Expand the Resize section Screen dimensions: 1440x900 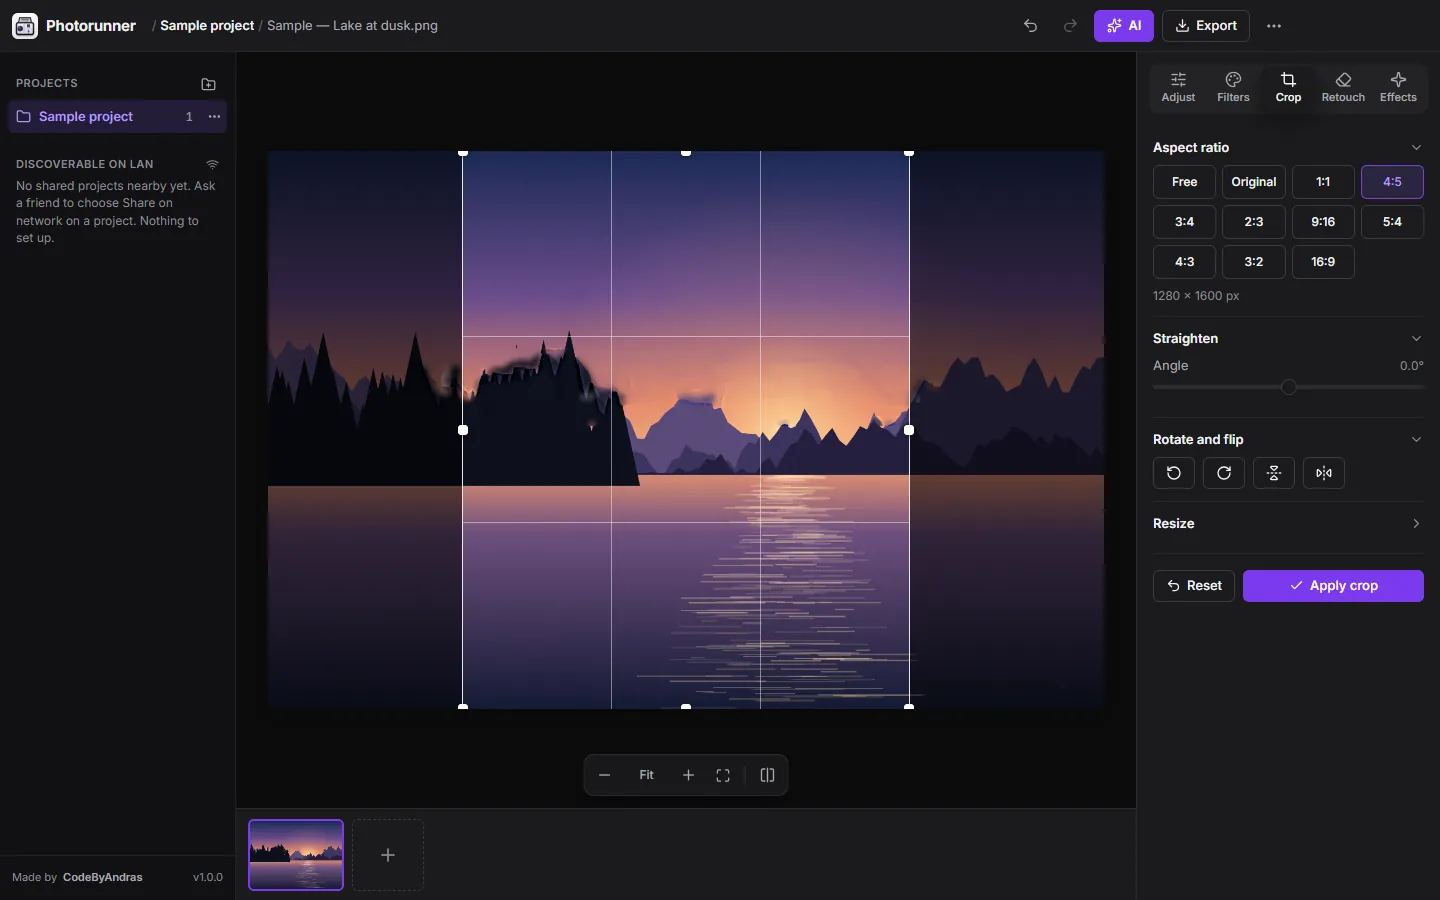(x=1288, y=524)
